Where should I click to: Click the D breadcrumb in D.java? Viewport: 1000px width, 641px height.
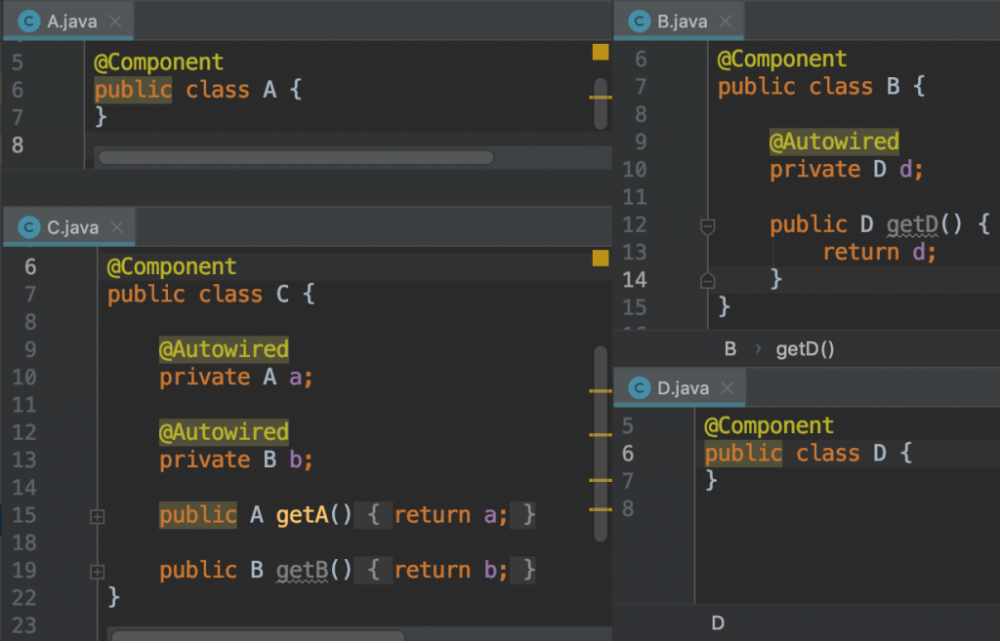pyautogui.click(x=717, y=623)
